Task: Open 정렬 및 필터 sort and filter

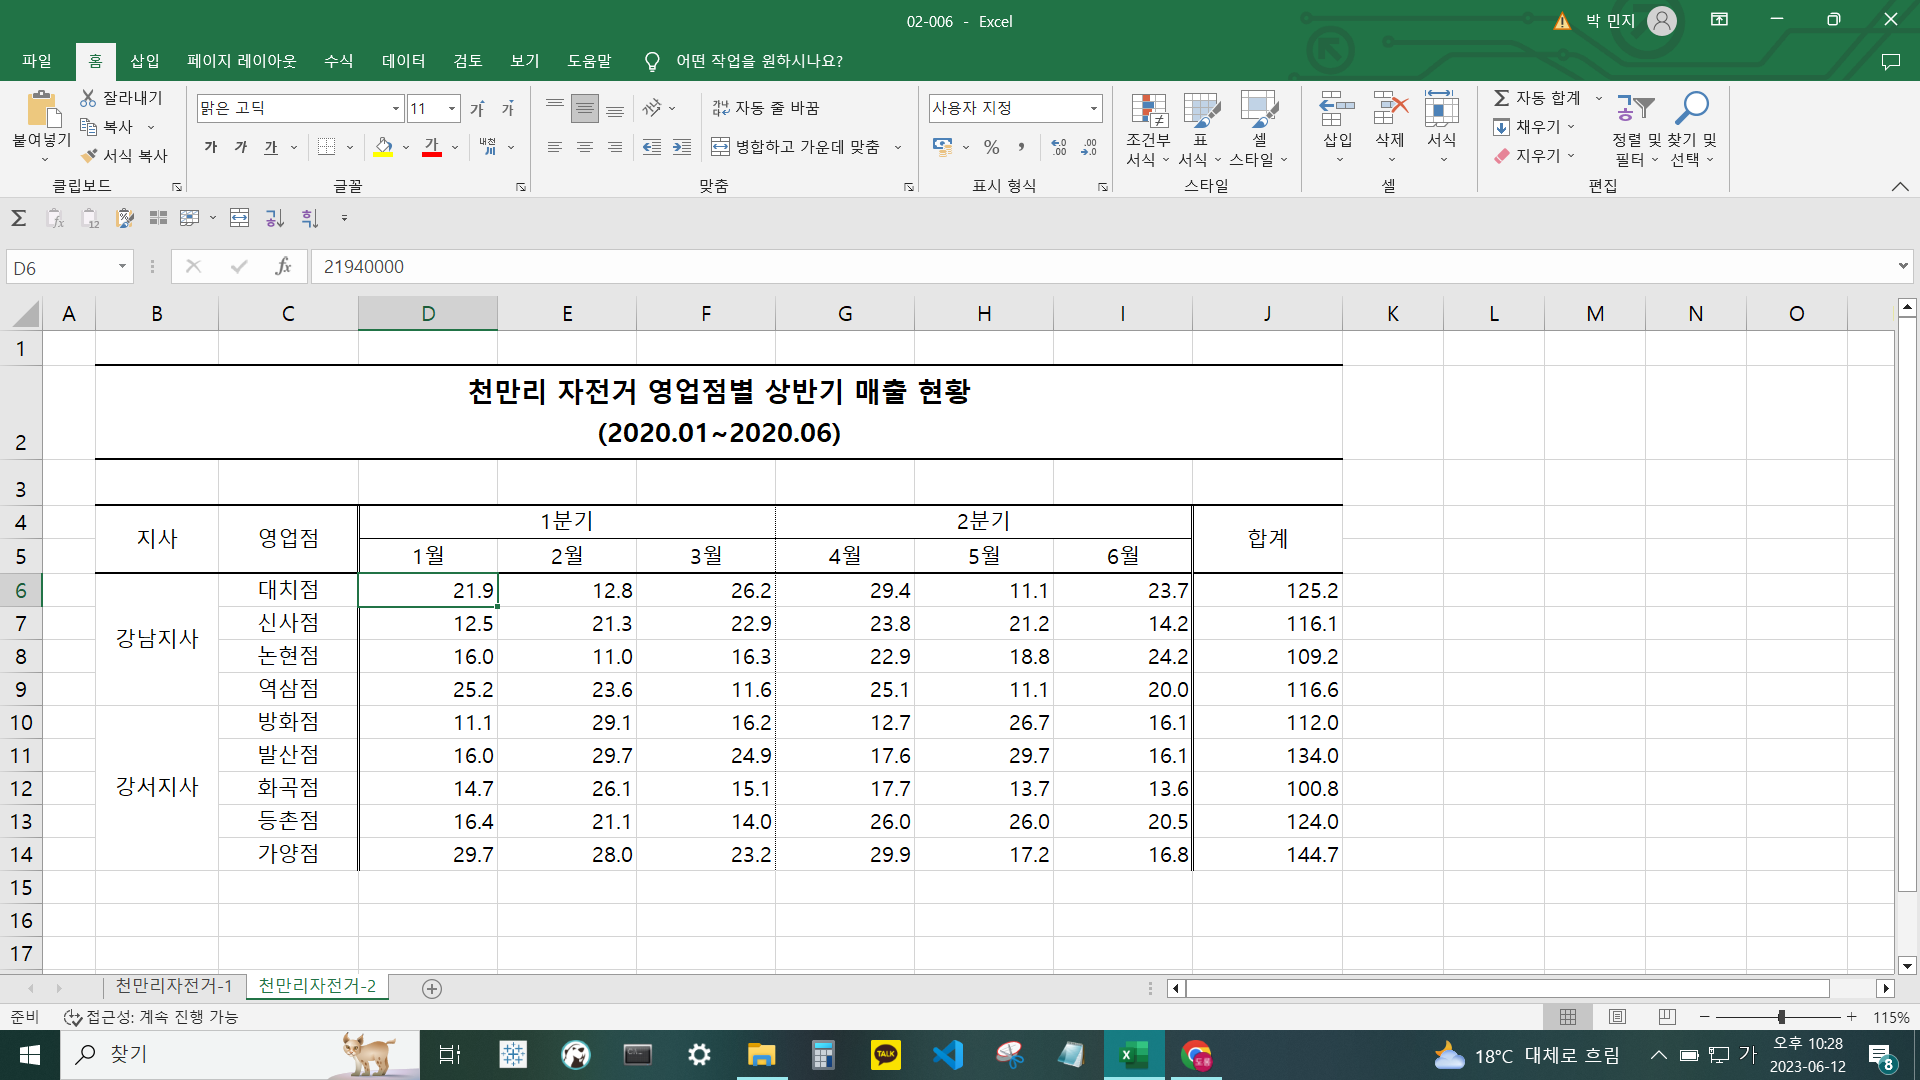Action: coord(1636,129)
